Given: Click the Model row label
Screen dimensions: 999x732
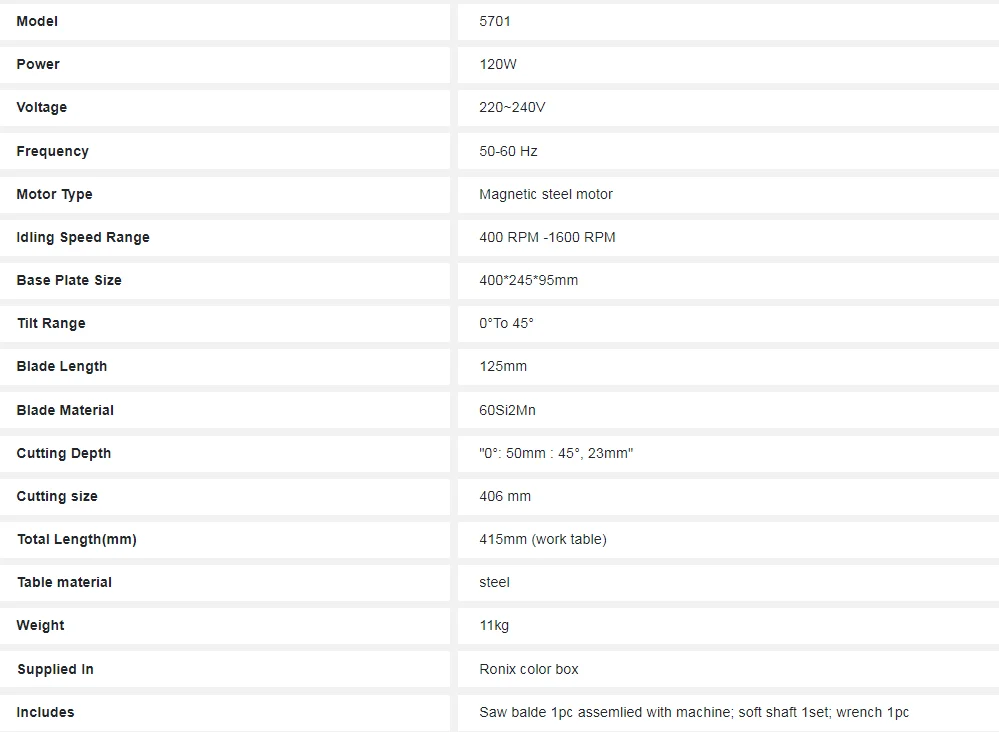Looking at the screenshot, I should coord(37,21).
